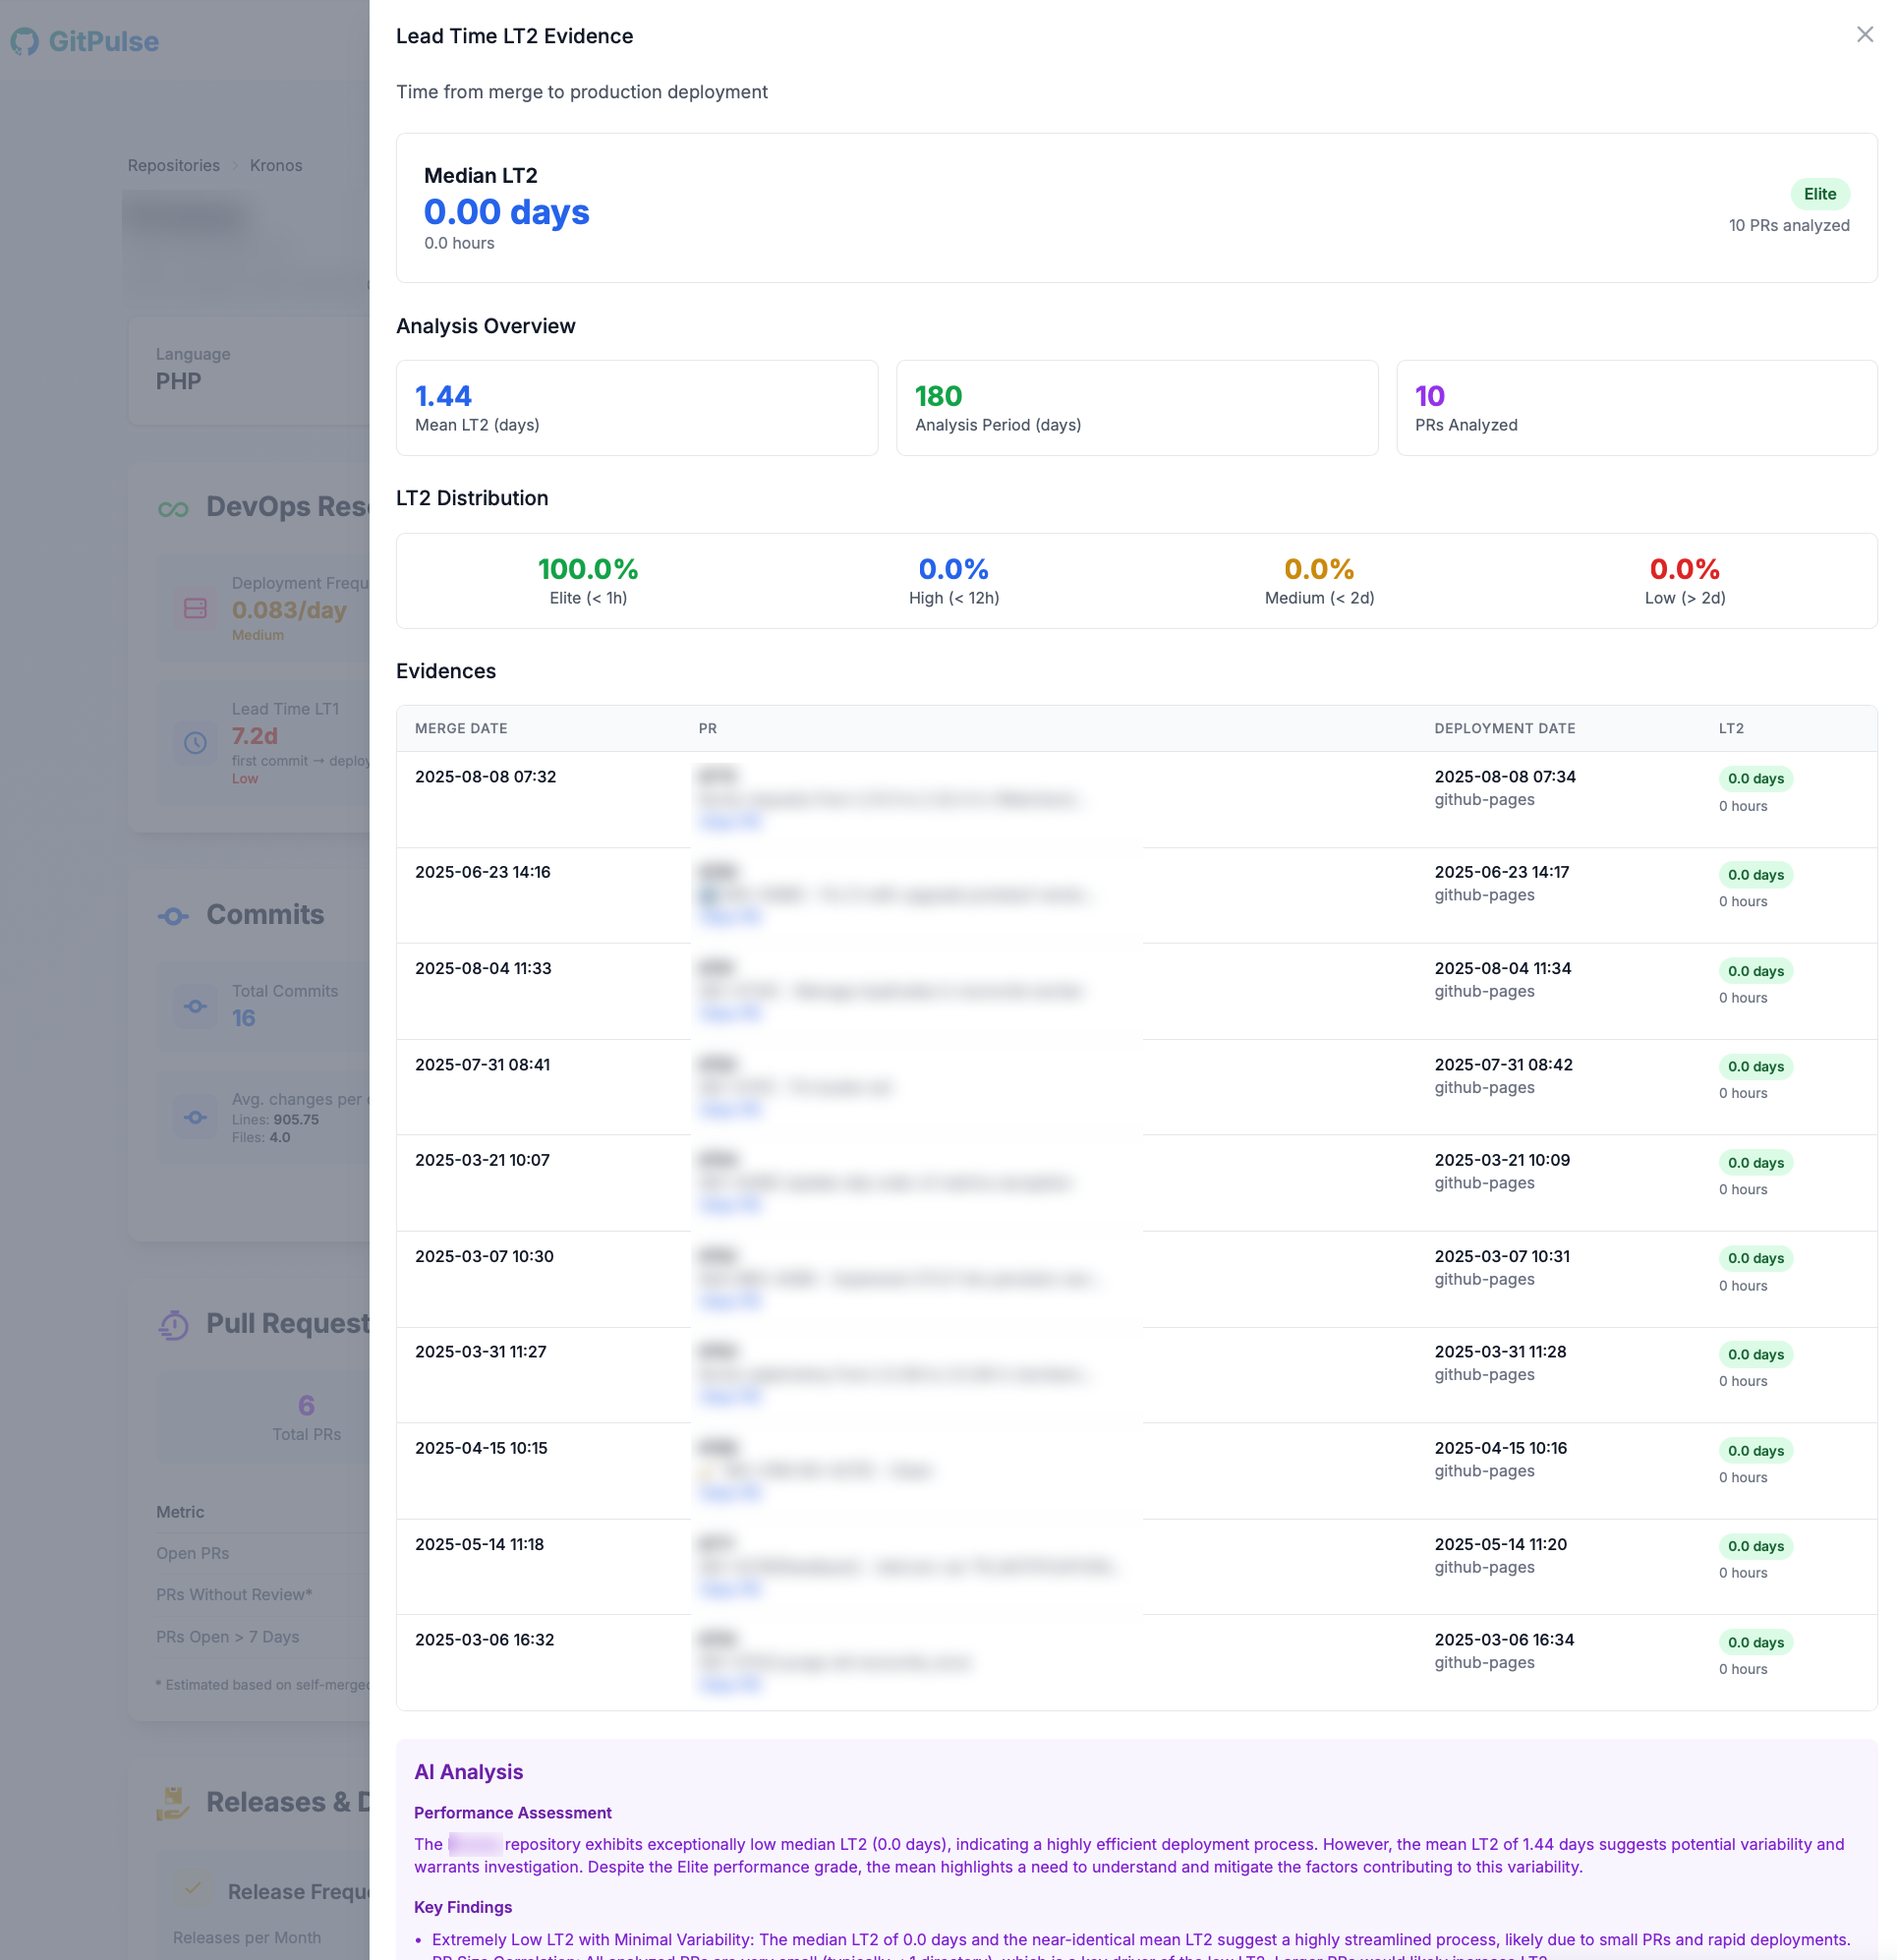The width and height of the screenshot is (1897, 1960).
Task: Click the DevOps infinity loop icon
Action: click(x=173, y=509)
